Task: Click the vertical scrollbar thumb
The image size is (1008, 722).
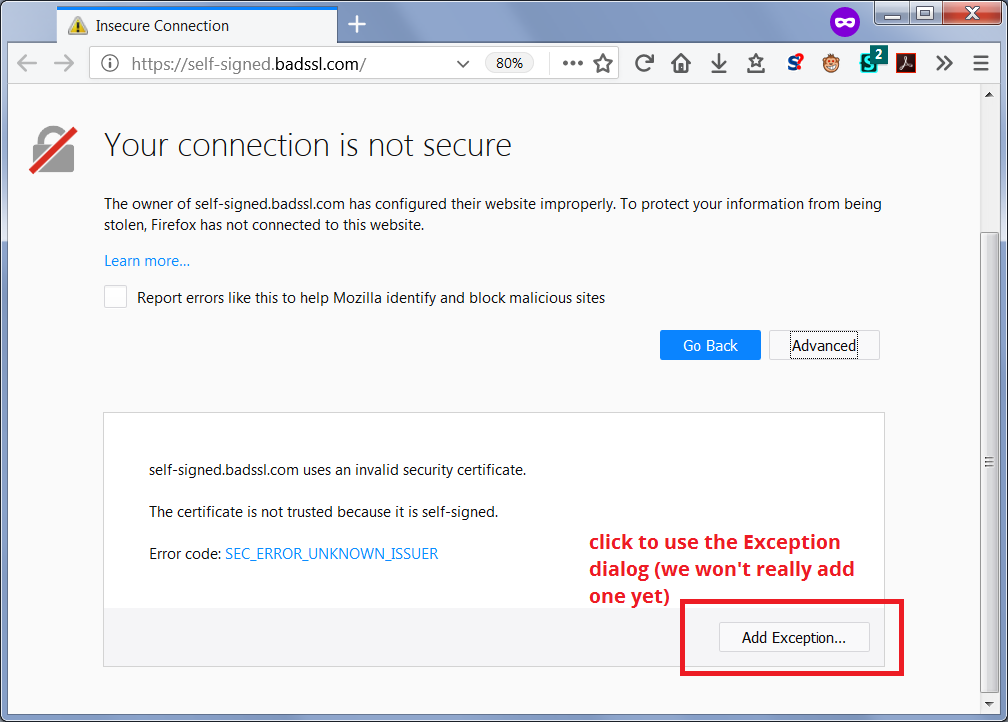Action: coord(989,462)
